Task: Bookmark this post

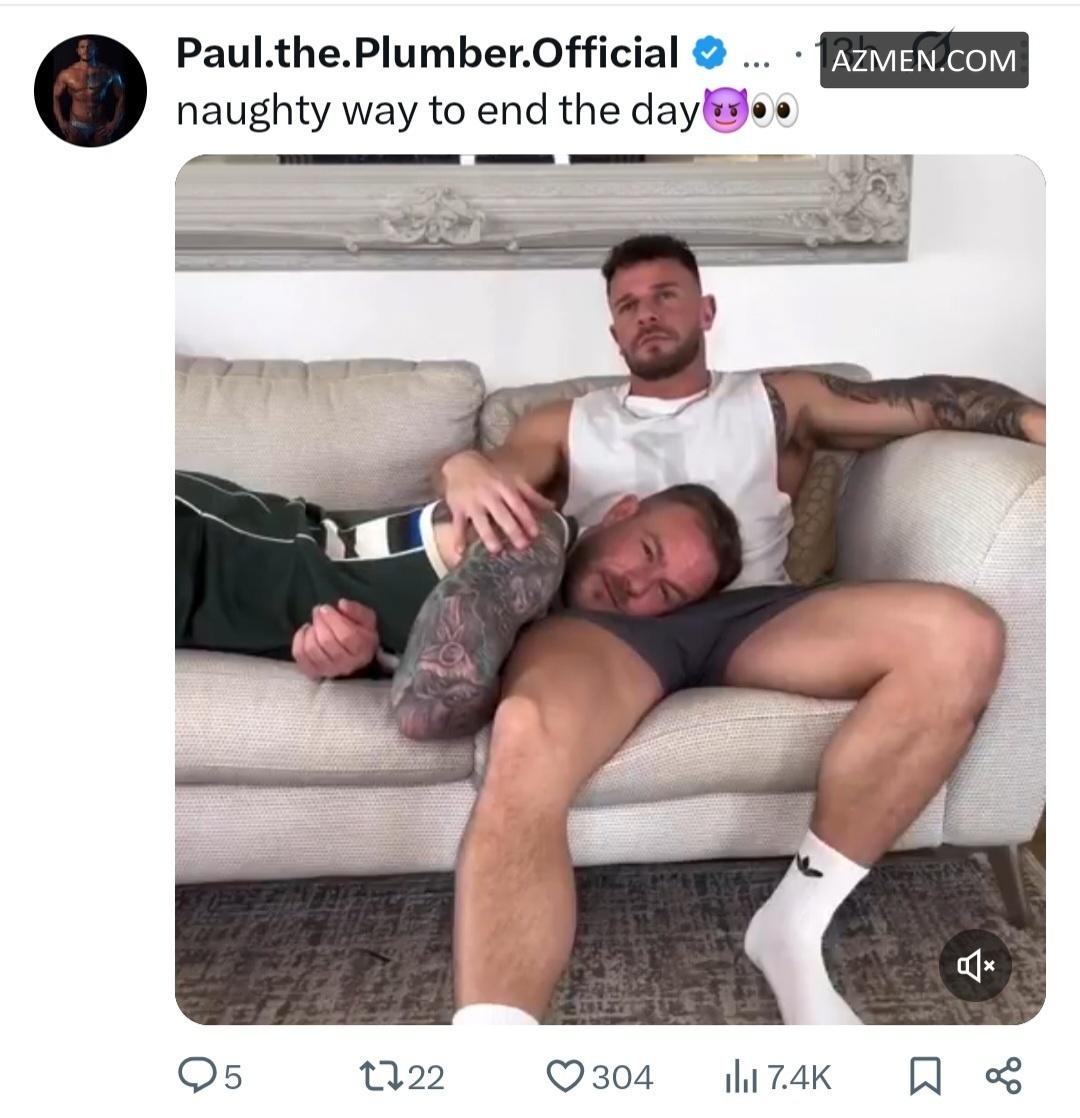Action: point(925,1076)
